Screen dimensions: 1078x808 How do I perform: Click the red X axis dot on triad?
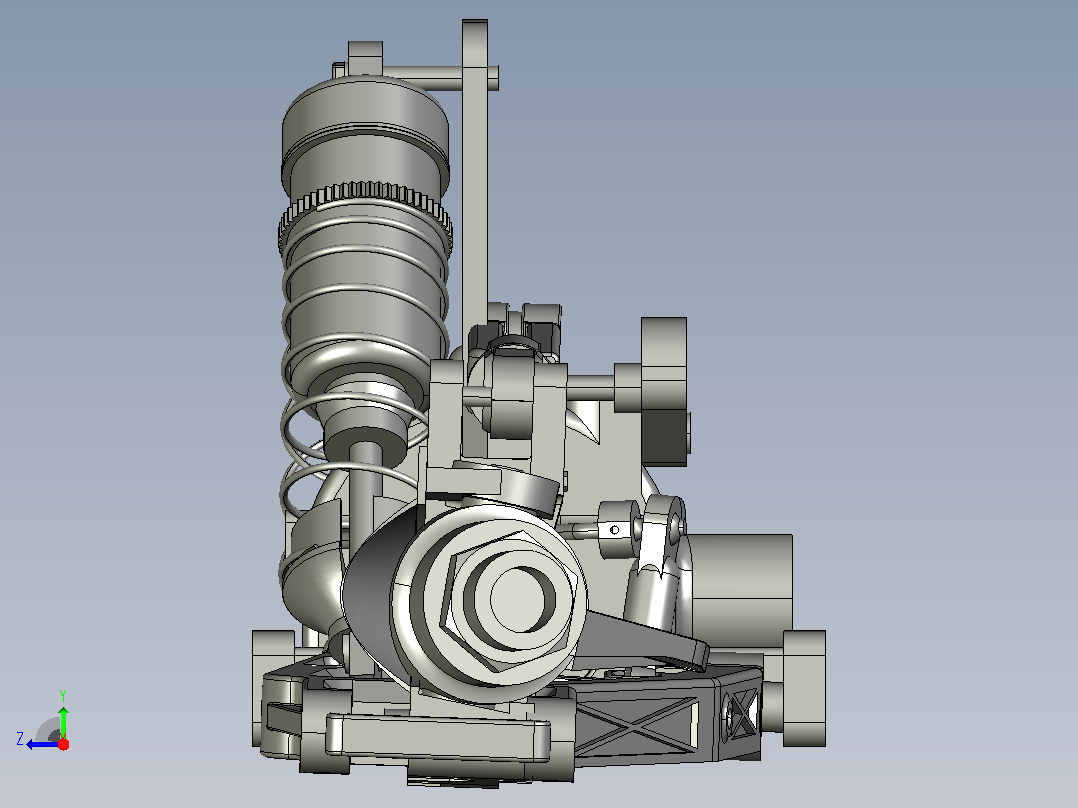[x=63, y=744]
